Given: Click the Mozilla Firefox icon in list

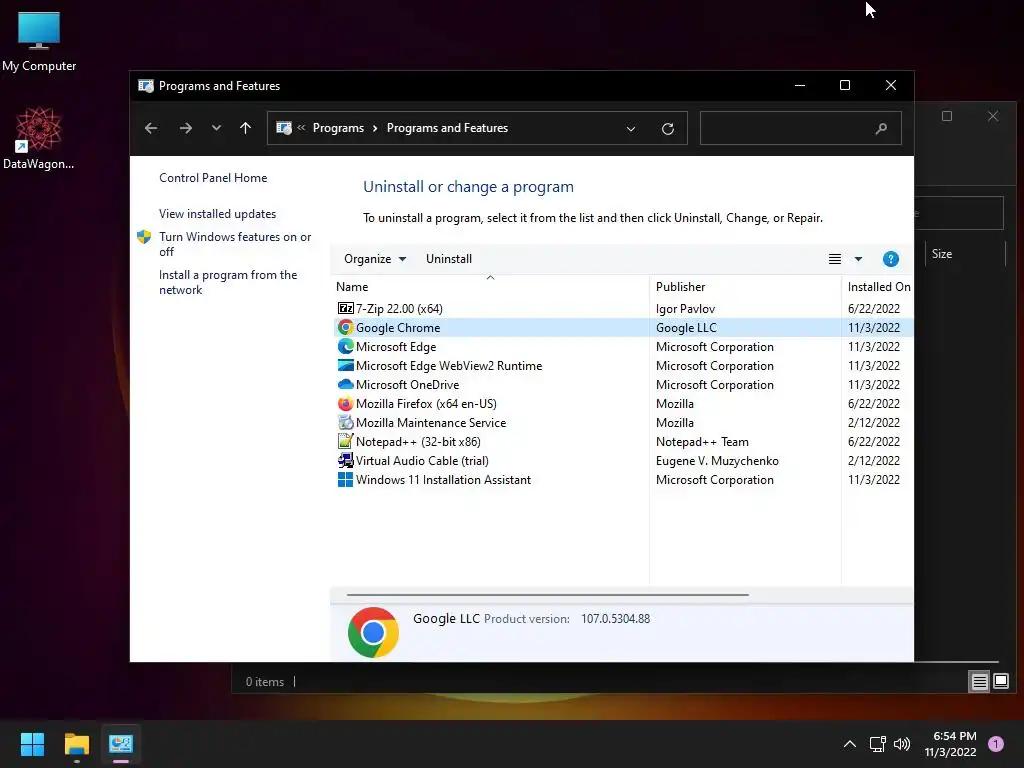Looking at the screenshot, I should click(345, 404).
